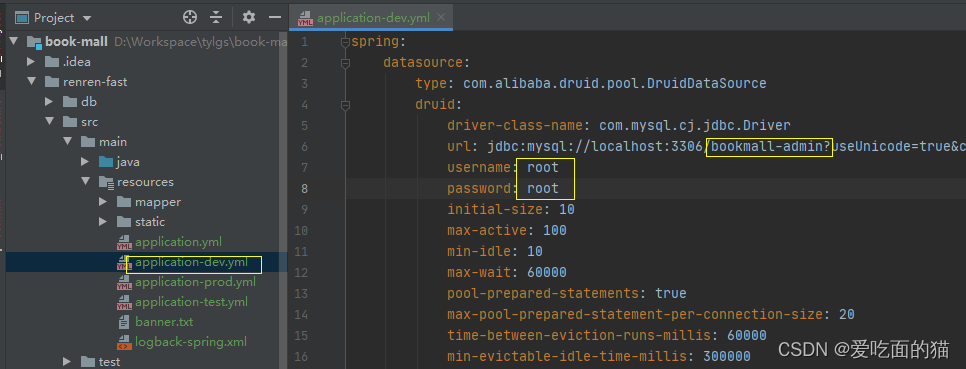Collapse the resources folder
966x369 pixels.
pos(85,182)
